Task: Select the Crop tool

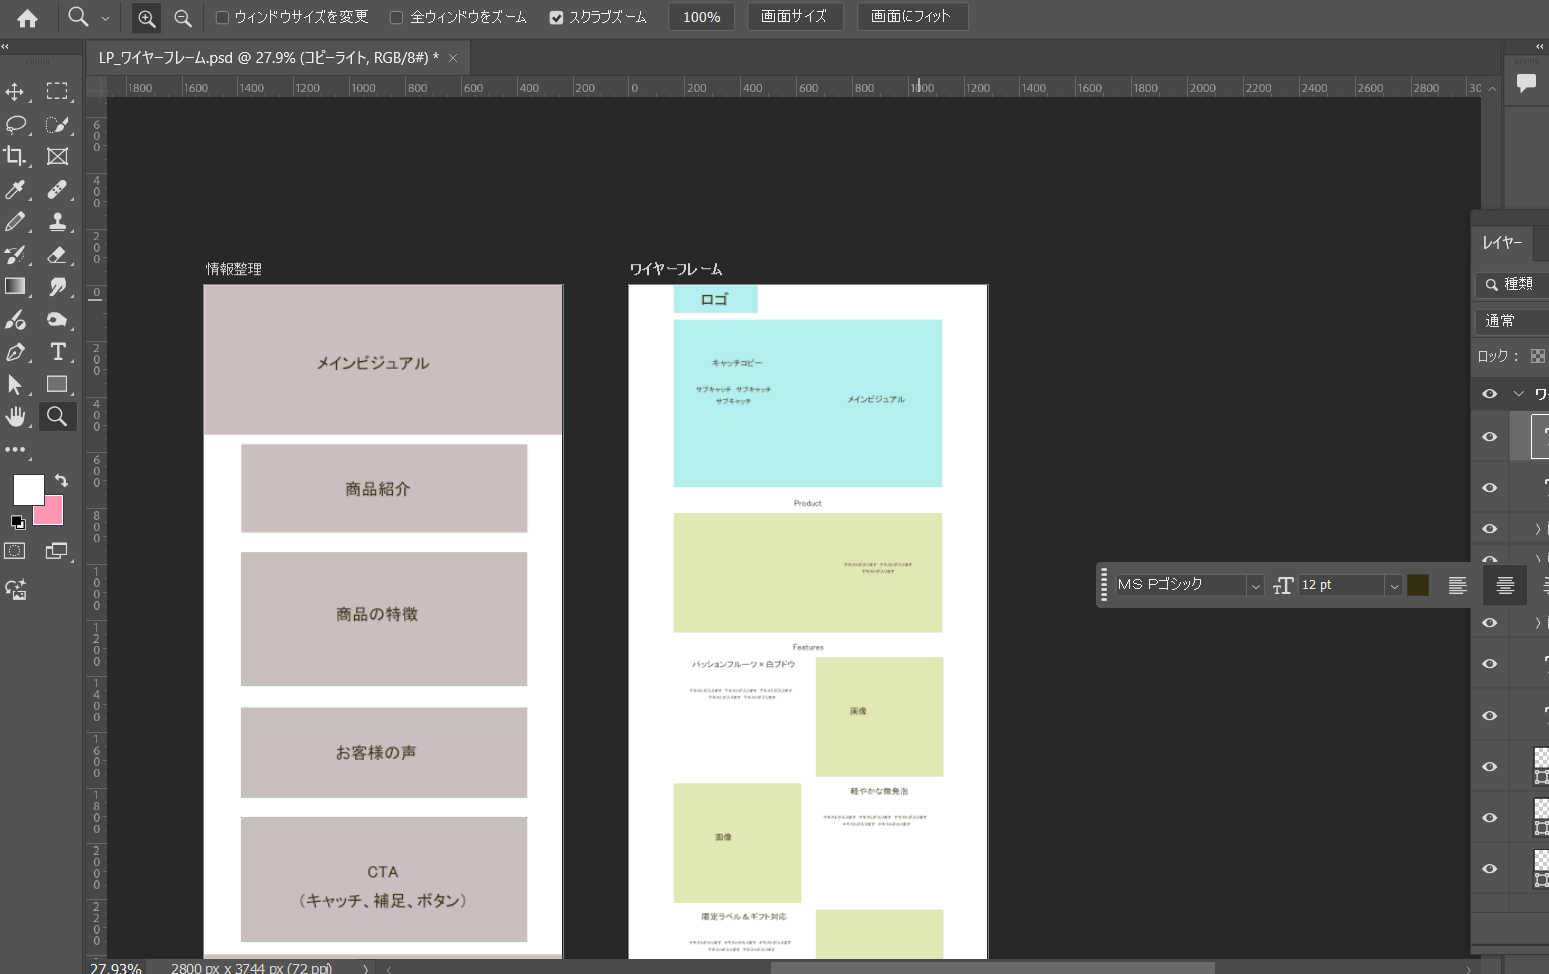Action: click(15, 156)
